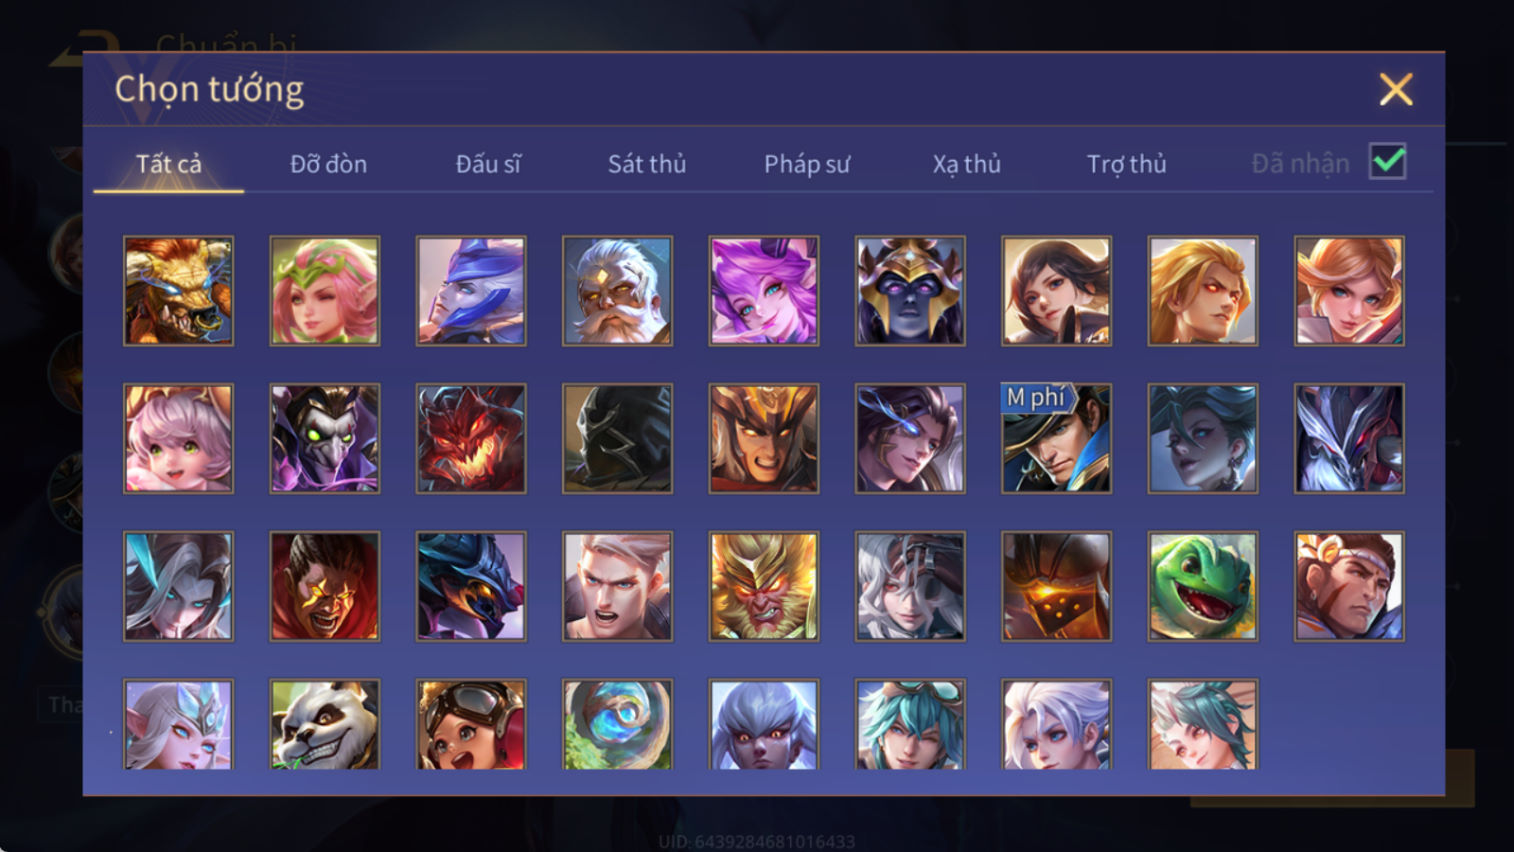Viewport: 1514px width, 852px height.
Task: Select the goggles-wearing pilot girl hero
Action: pyautogui.click(x=471, y=724)
